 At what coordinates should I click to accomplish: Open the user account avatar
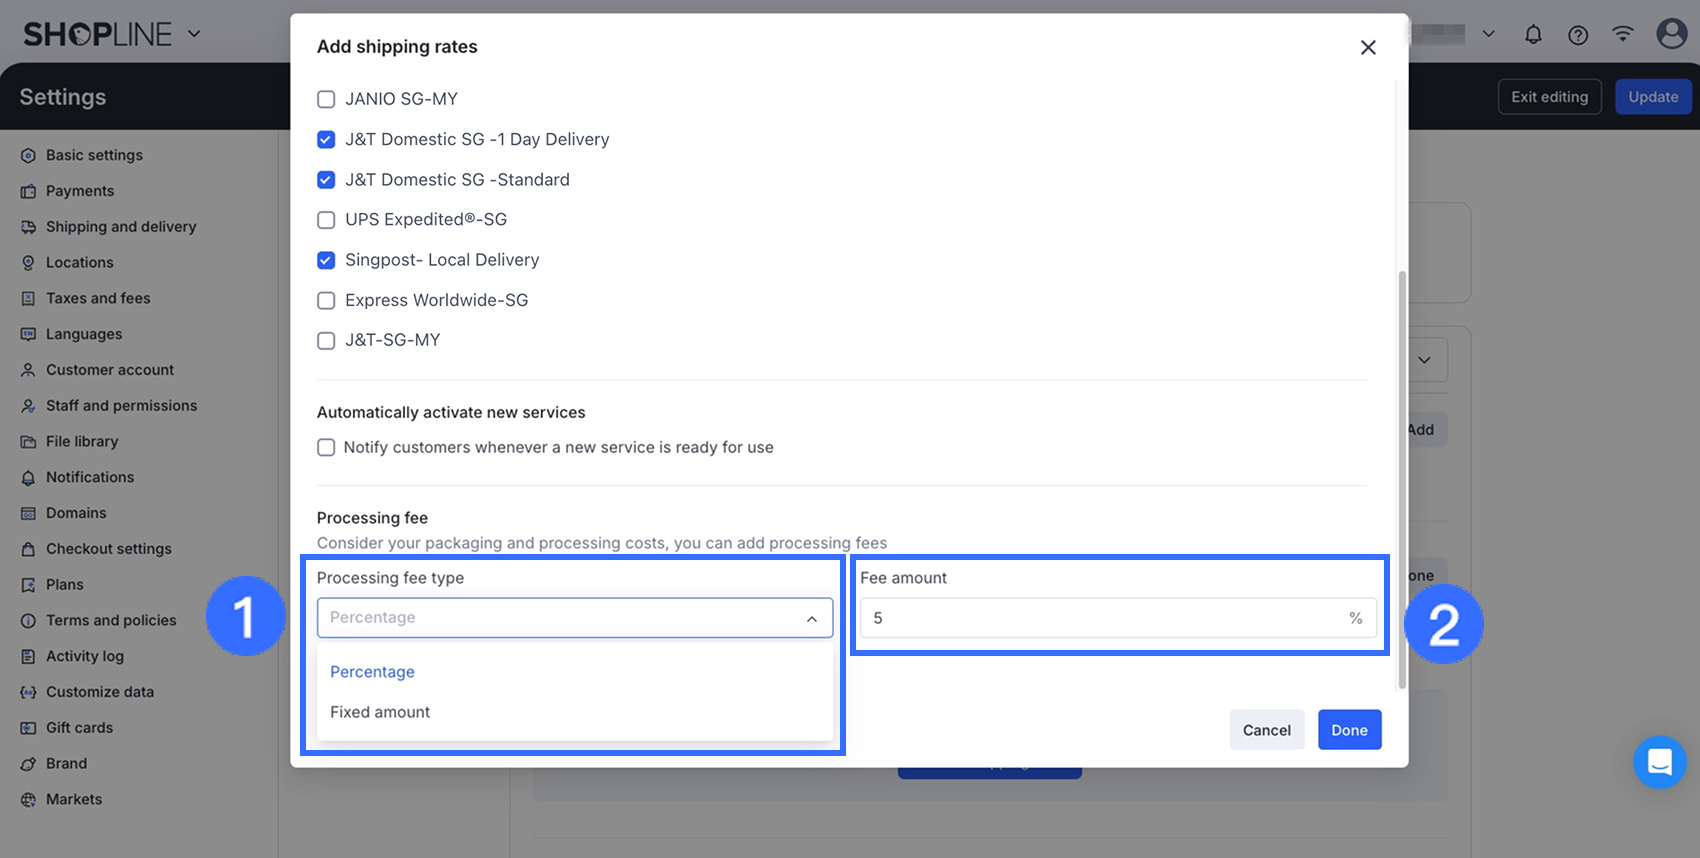(x=1672, y=34)
